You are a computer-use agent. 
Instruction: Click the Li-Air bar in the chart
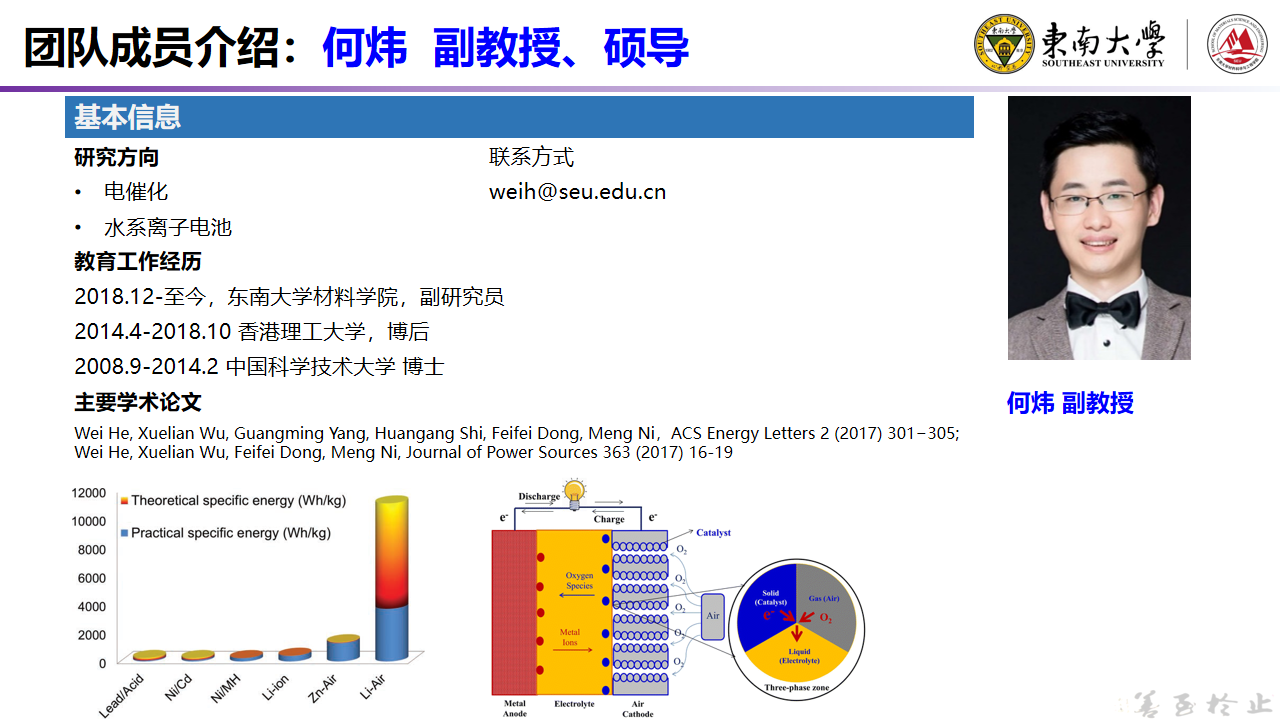click(x=392, y=578)
